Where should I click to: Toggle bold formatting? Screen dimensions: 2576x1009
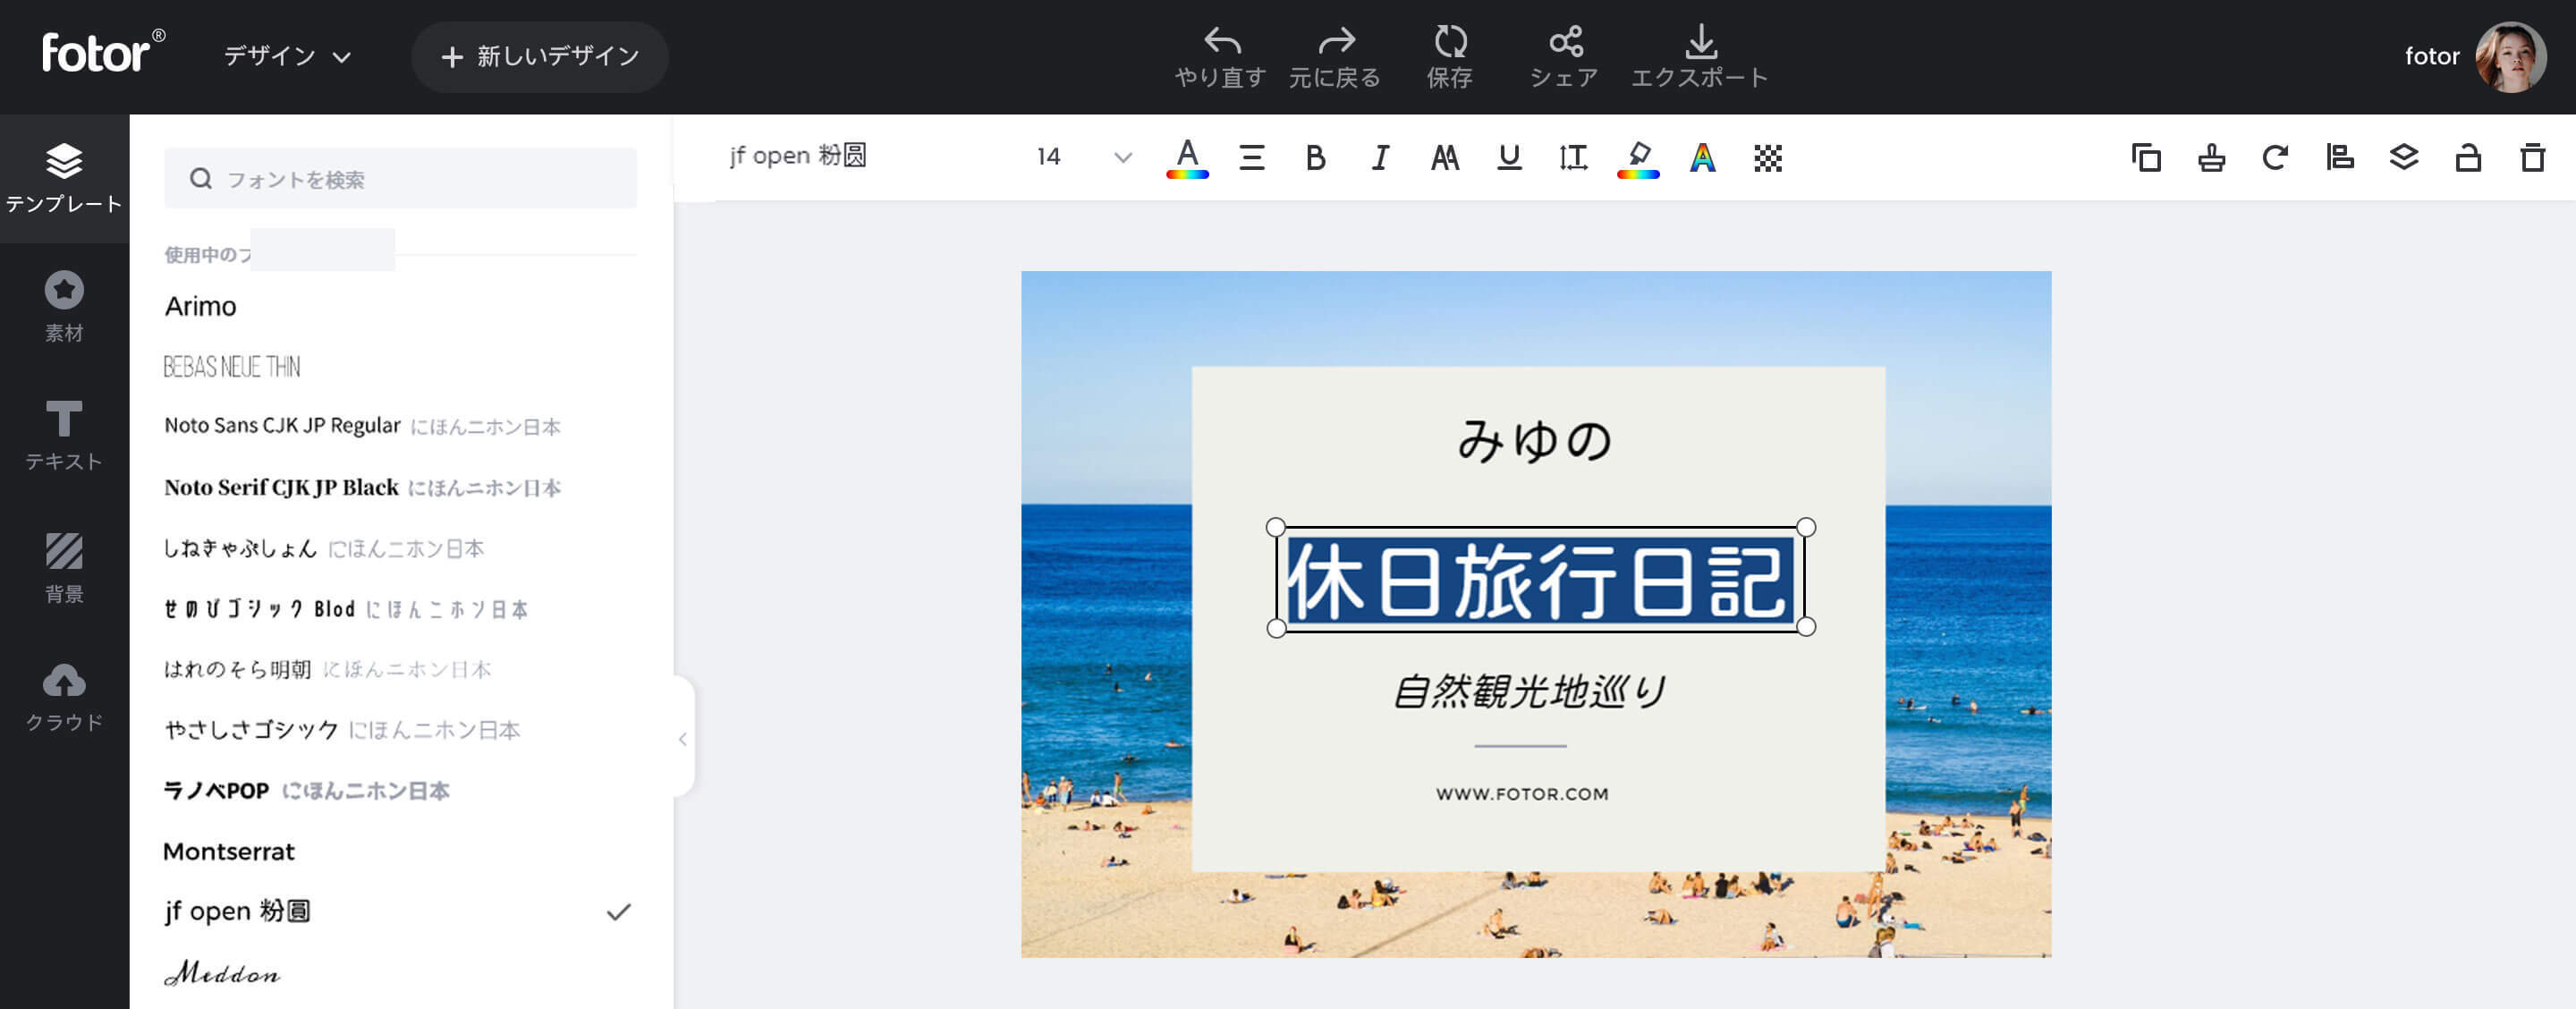(x=1316, y=158)
